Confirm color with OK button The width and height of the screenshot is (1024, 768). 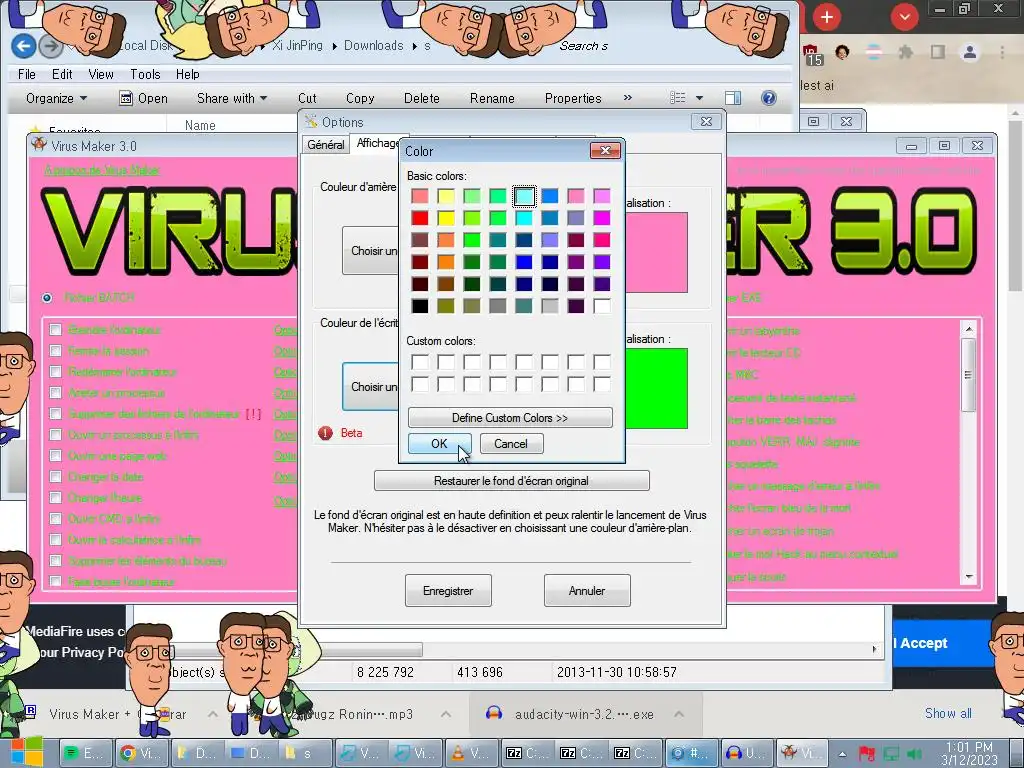[x=439, y=443]
